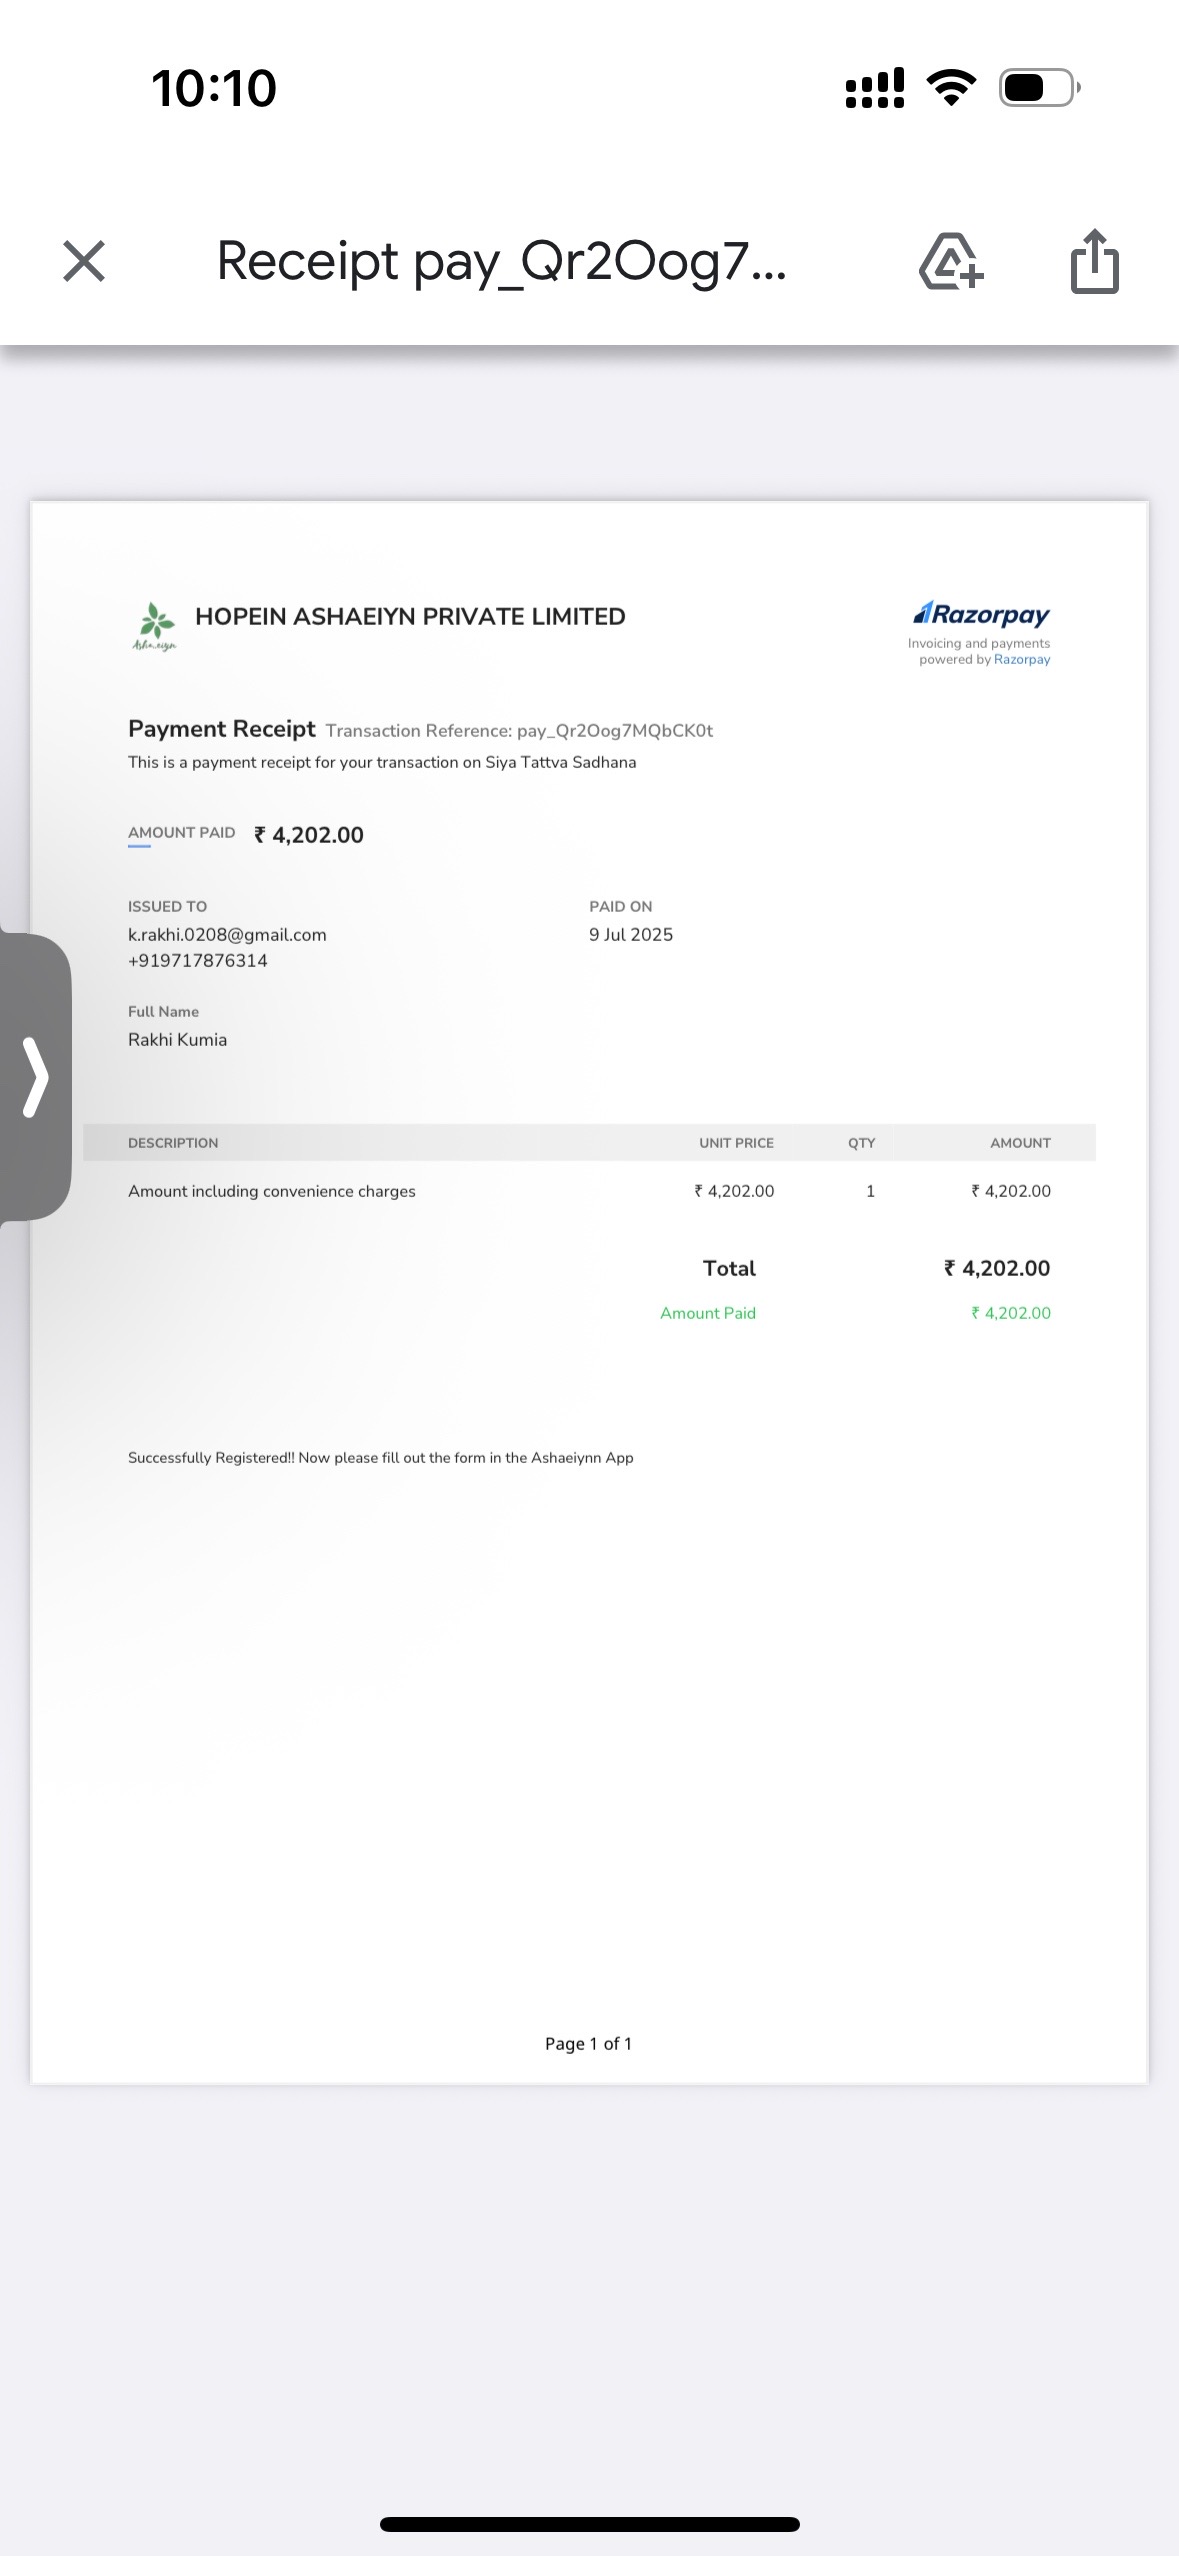The width and height of the screenshot is (1179, 2556).
Task: Tap the battery status icon
Action: (1040, 88)
